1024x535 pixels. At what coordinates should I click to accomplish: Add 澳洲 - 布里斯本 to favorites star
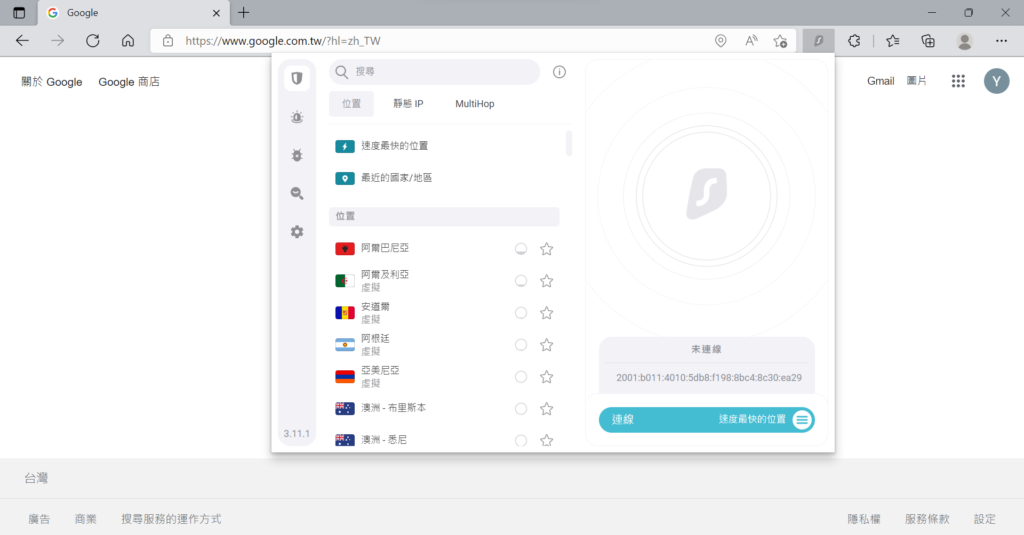pyautogui.click(x=547, y=409)
